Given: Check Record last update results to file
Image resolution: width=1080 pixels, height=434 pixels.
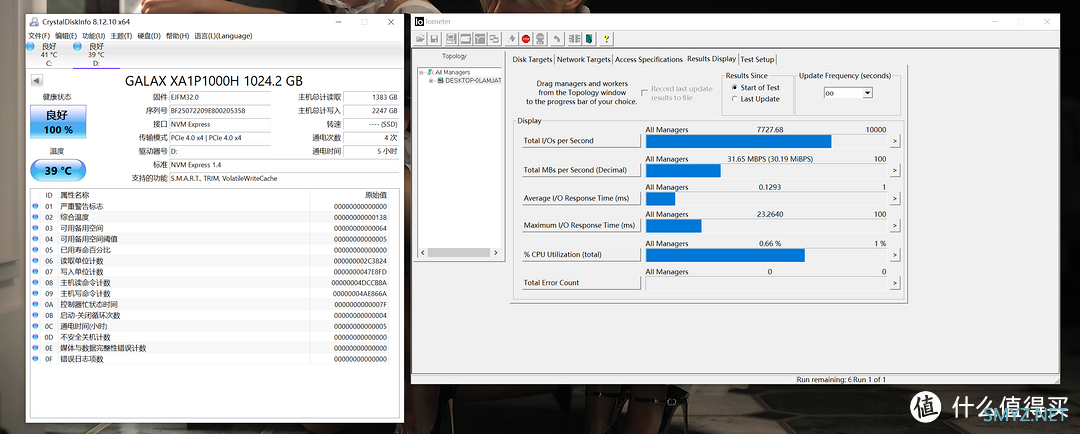Looking at the screenshot, I should [x=645, y=91].
